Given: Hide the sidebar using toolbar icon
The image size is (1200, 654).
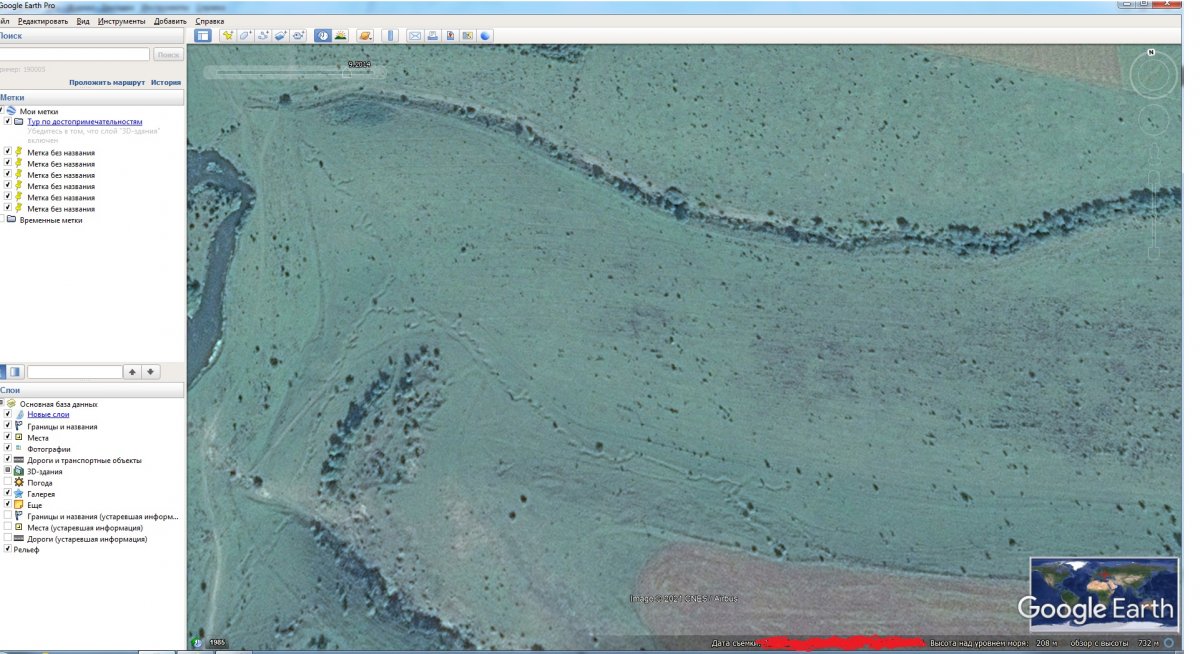Looking at the screenshot, I should (x=203, y=36).
